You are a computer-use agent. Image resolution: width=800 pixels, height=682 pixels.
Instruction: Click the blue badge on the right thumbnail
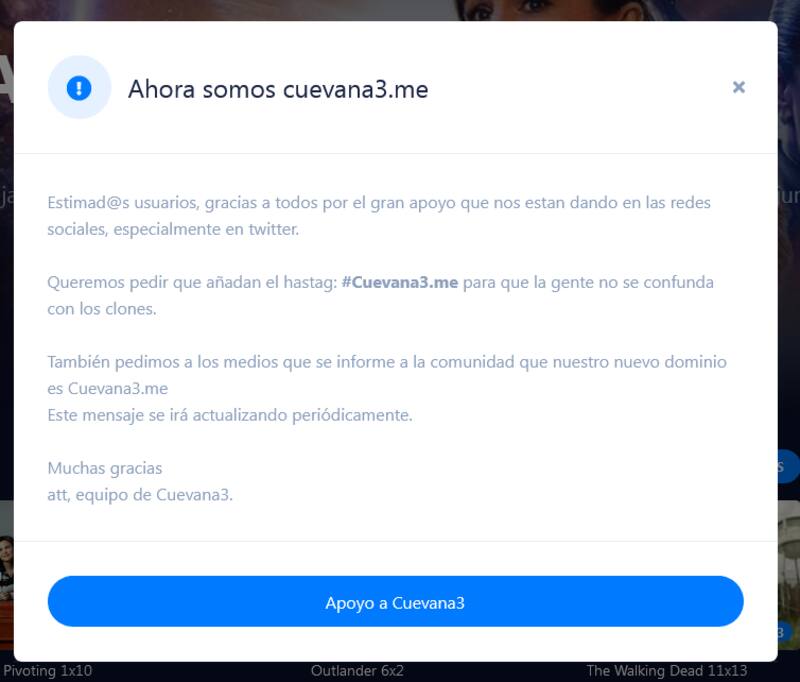[x=782, y=632]
